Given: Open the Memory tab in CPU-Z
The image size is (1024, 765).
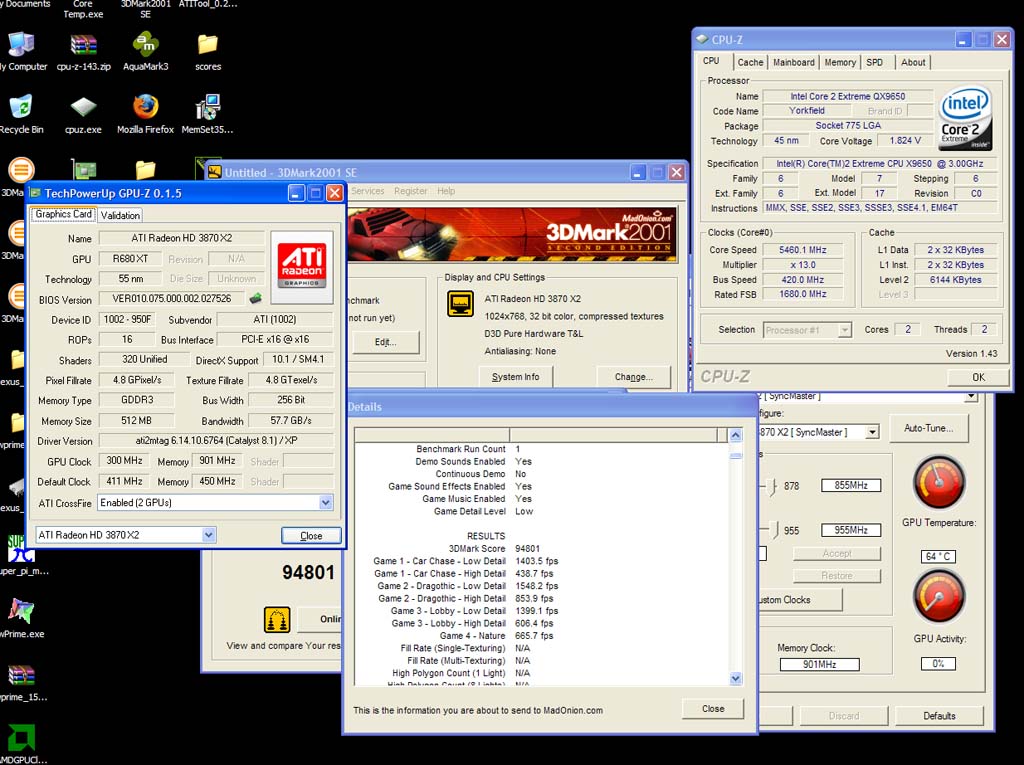Looking at the screenshot, I should click(840, 62).
